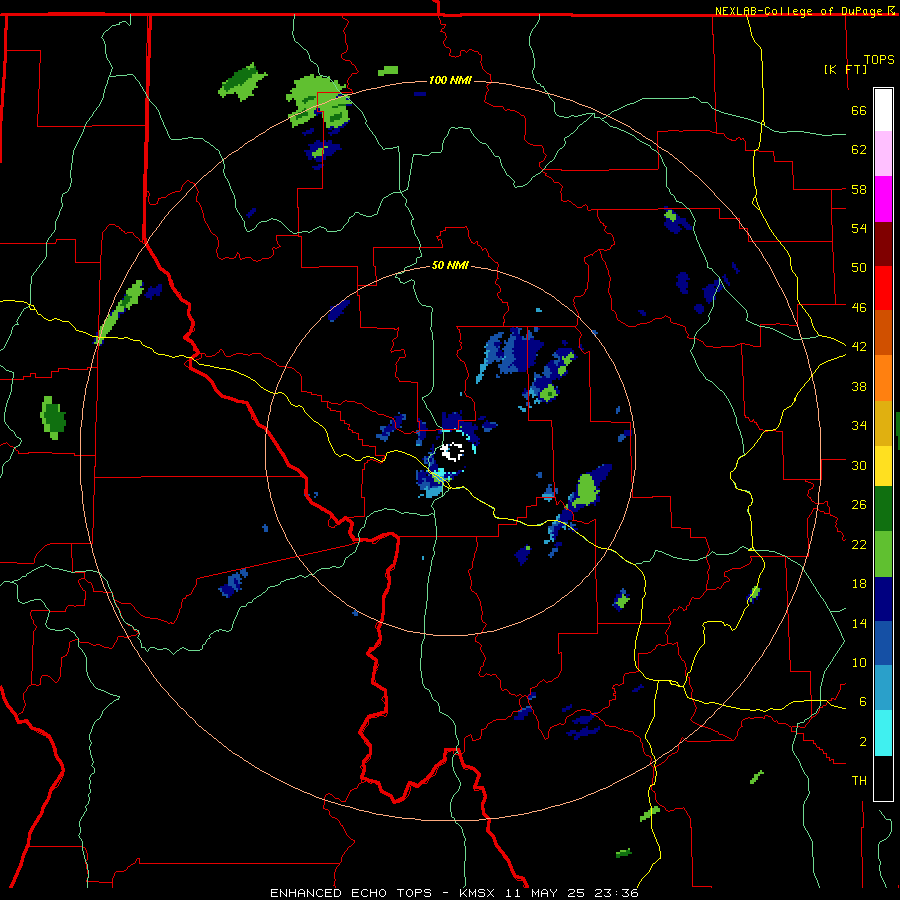Click the legend value '38'
This screenshot has width=900, height=900.
pyautogui.click(x=859, y=386)
